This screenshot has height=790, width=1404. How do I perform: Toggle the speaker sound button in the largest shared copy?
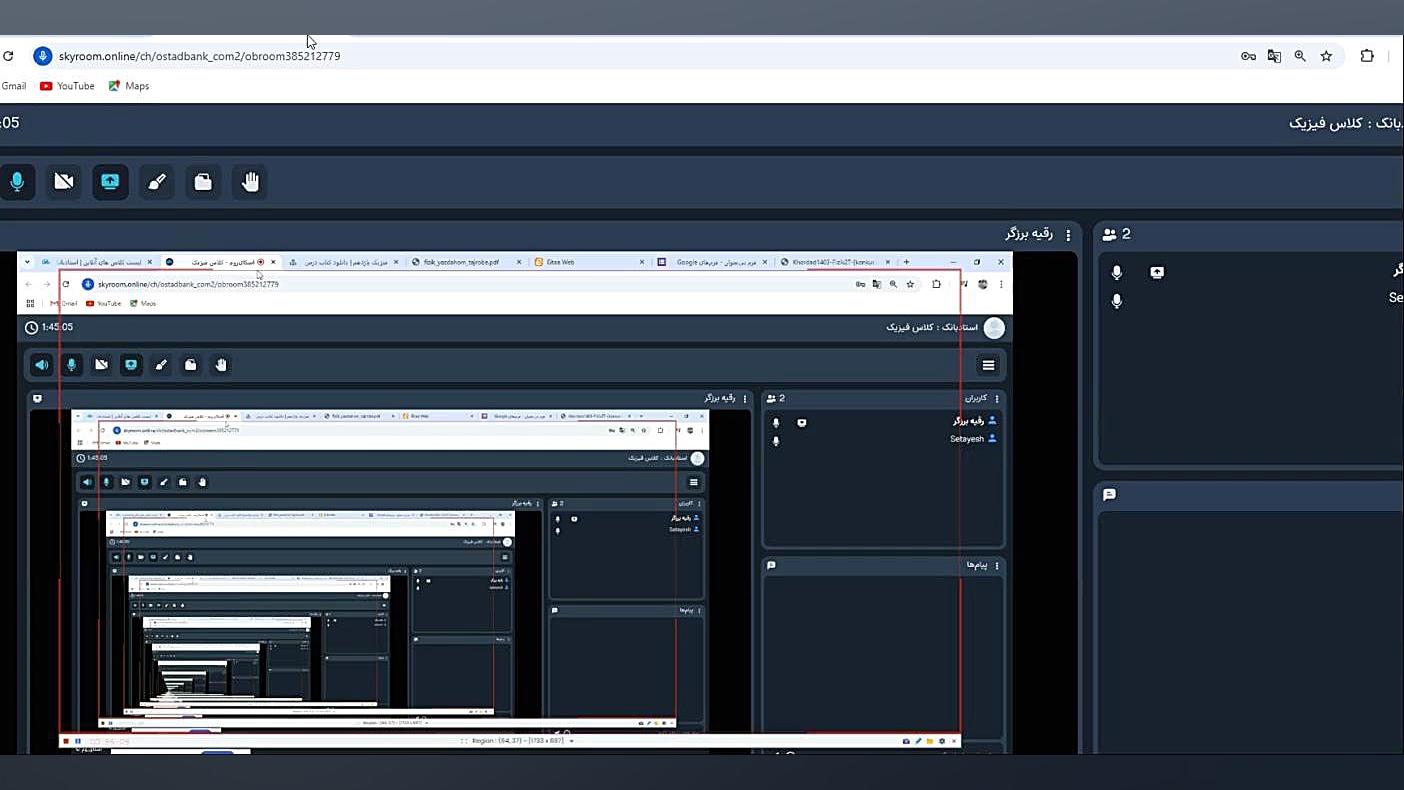pyautogui.click(x=42, y=365)
